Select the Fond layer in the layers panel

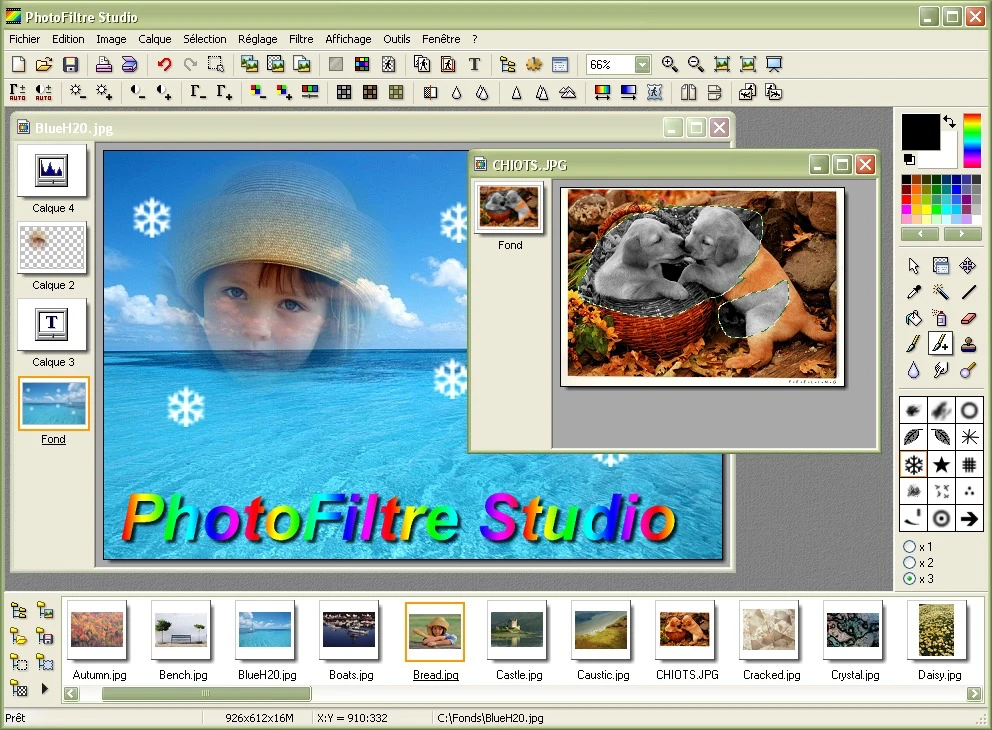click(53, 404)
